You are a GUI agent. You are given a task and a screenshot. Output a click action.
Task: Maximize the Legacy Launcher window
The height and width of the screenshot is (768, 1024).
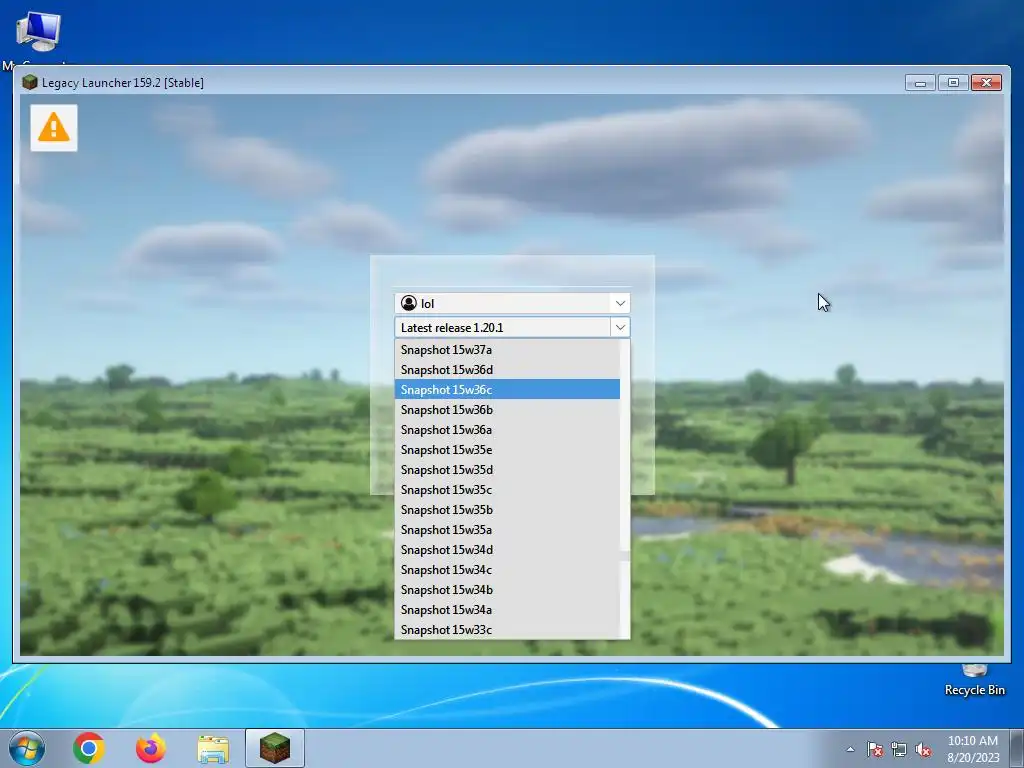pos(953,83)
